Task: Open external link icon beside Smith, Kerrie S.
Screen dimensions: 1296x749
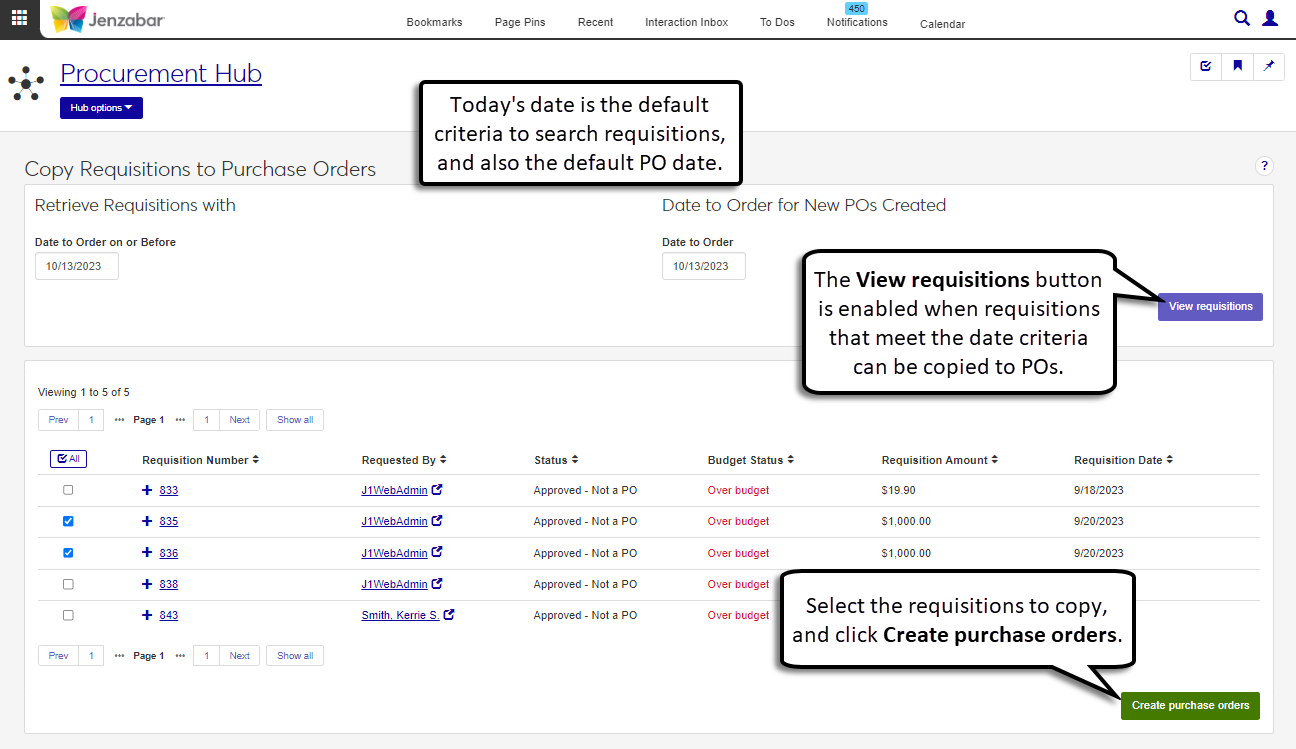Action: tap(449, 615)
